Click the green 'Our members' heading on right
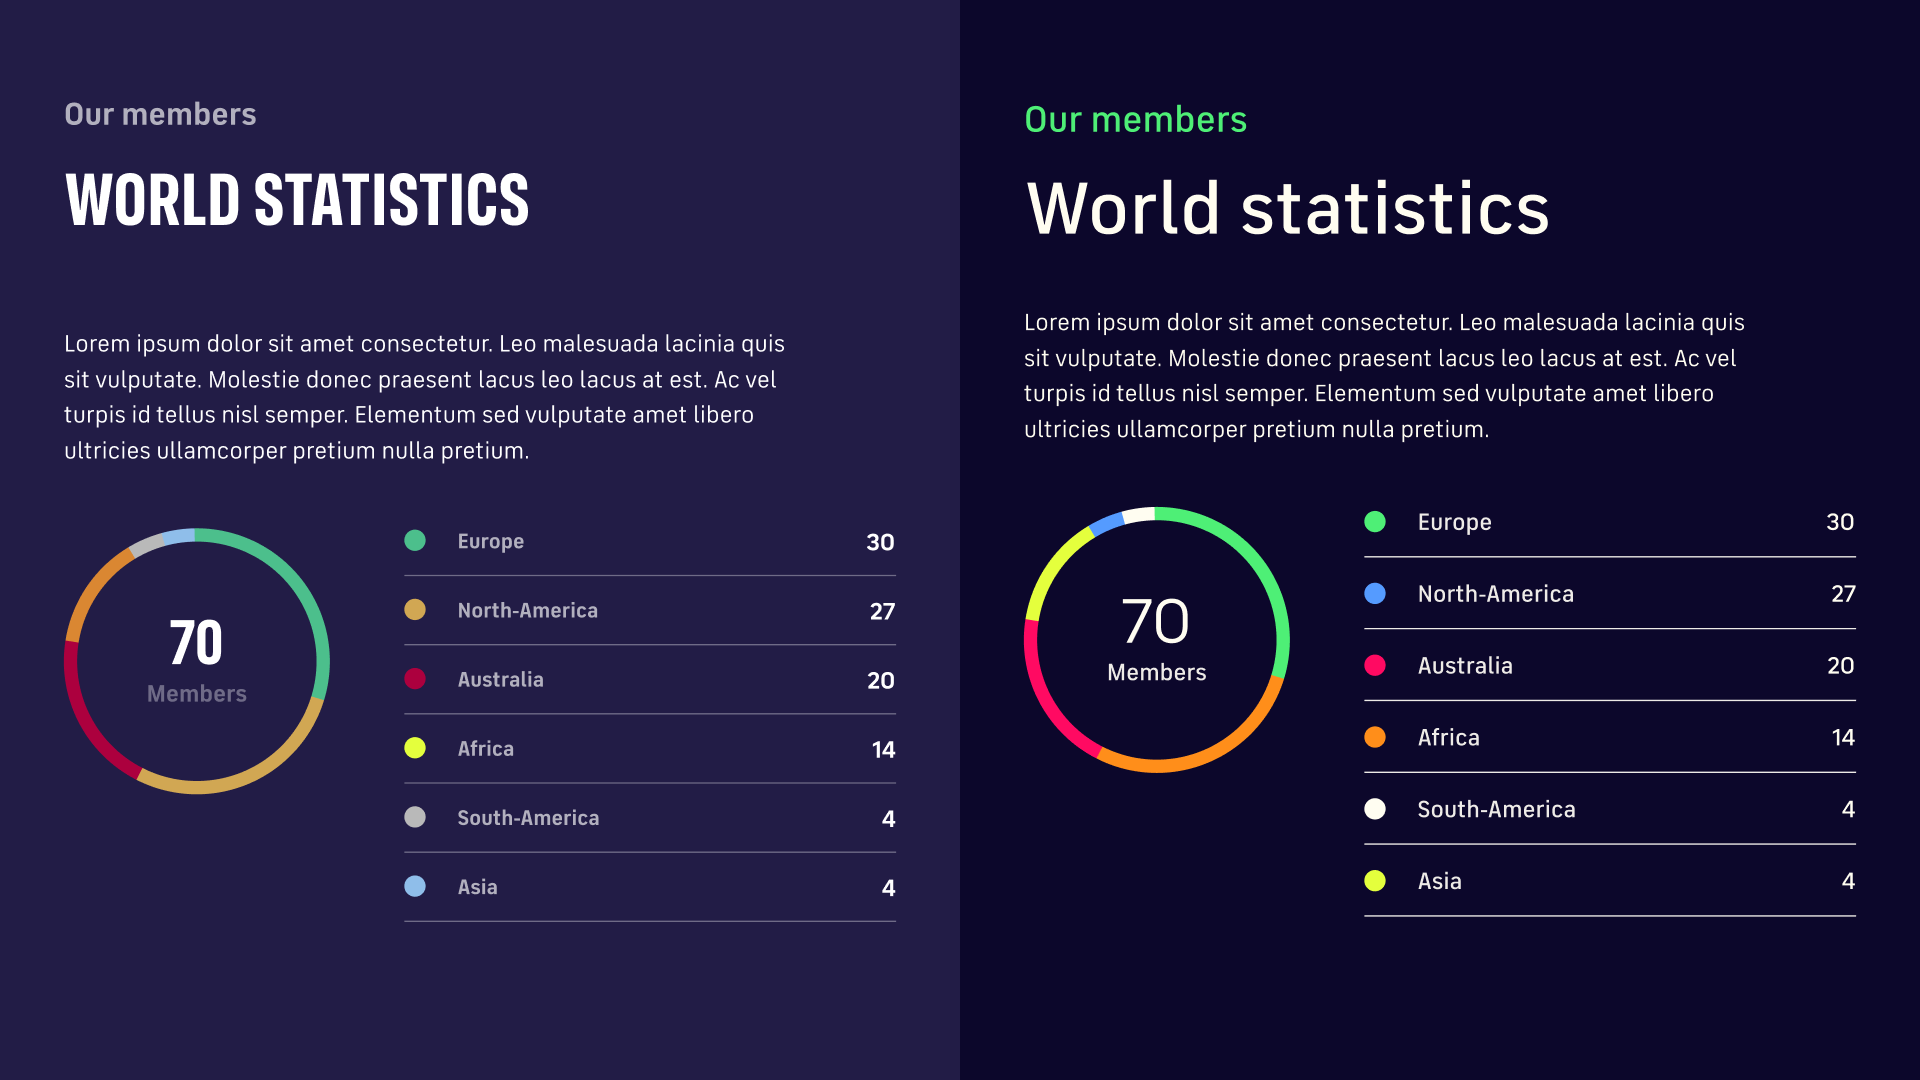The height and width of the screenshot is (1080, 1920). (1135, 120)
